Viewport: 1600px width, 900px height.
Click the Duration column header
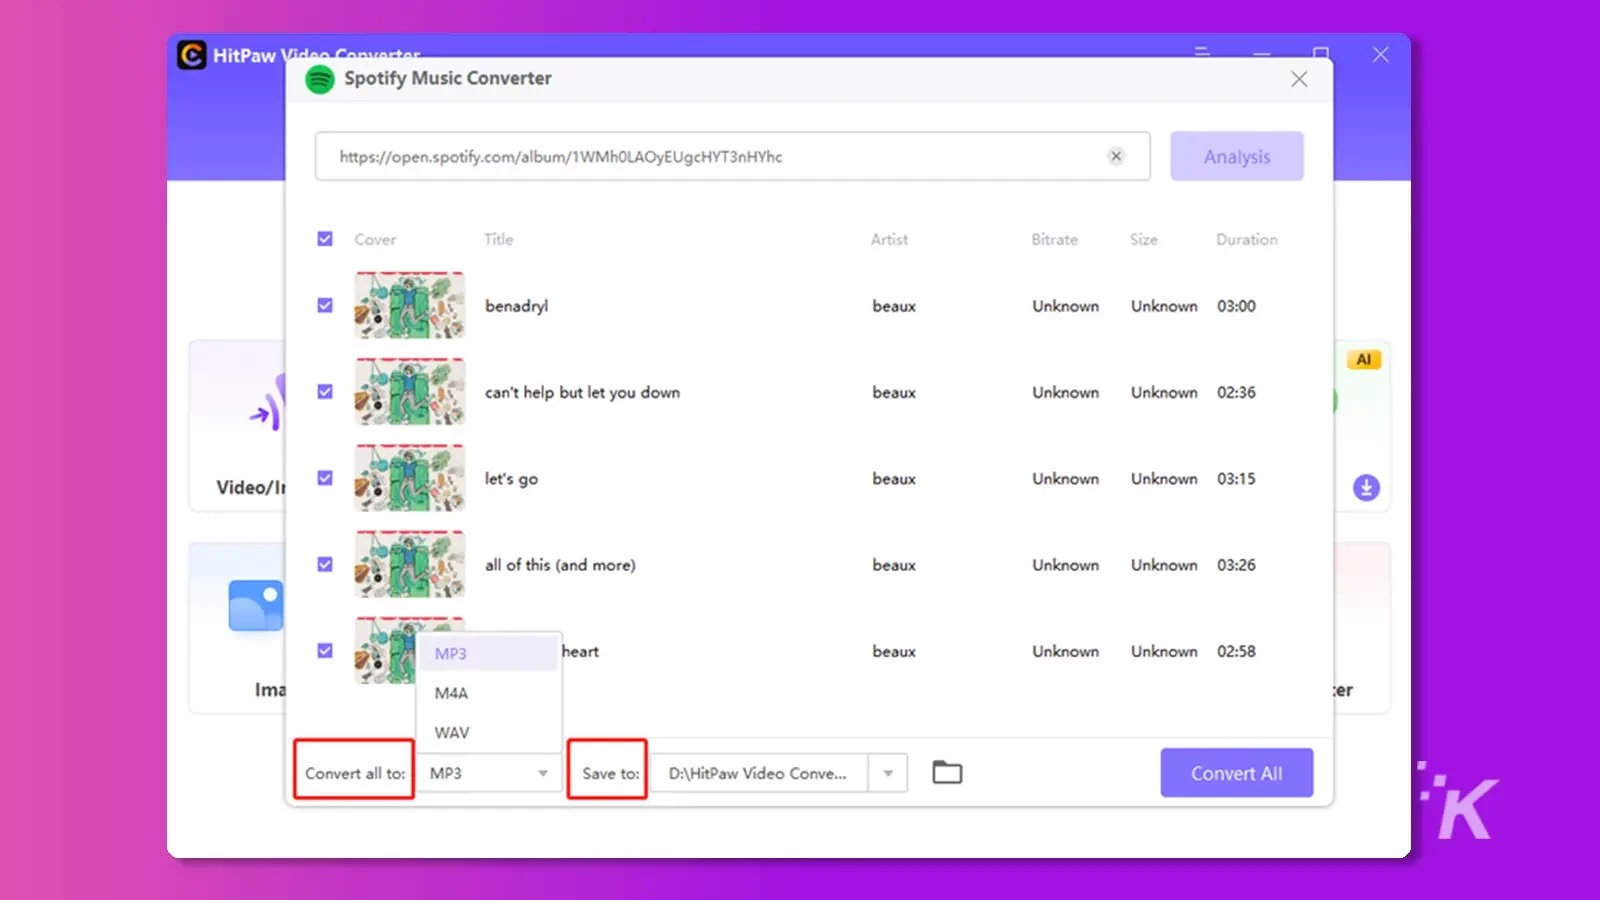click(x=1247, y=239)
